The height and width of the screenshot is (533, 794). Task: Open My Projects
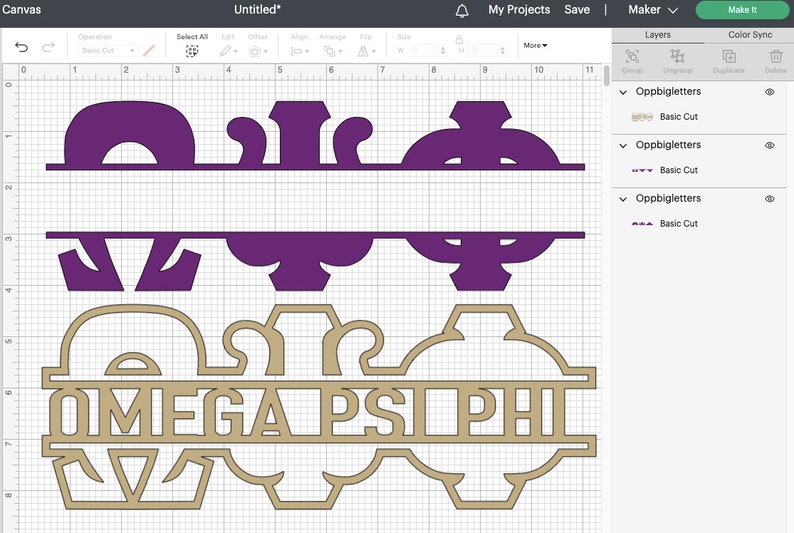point(519,10)
